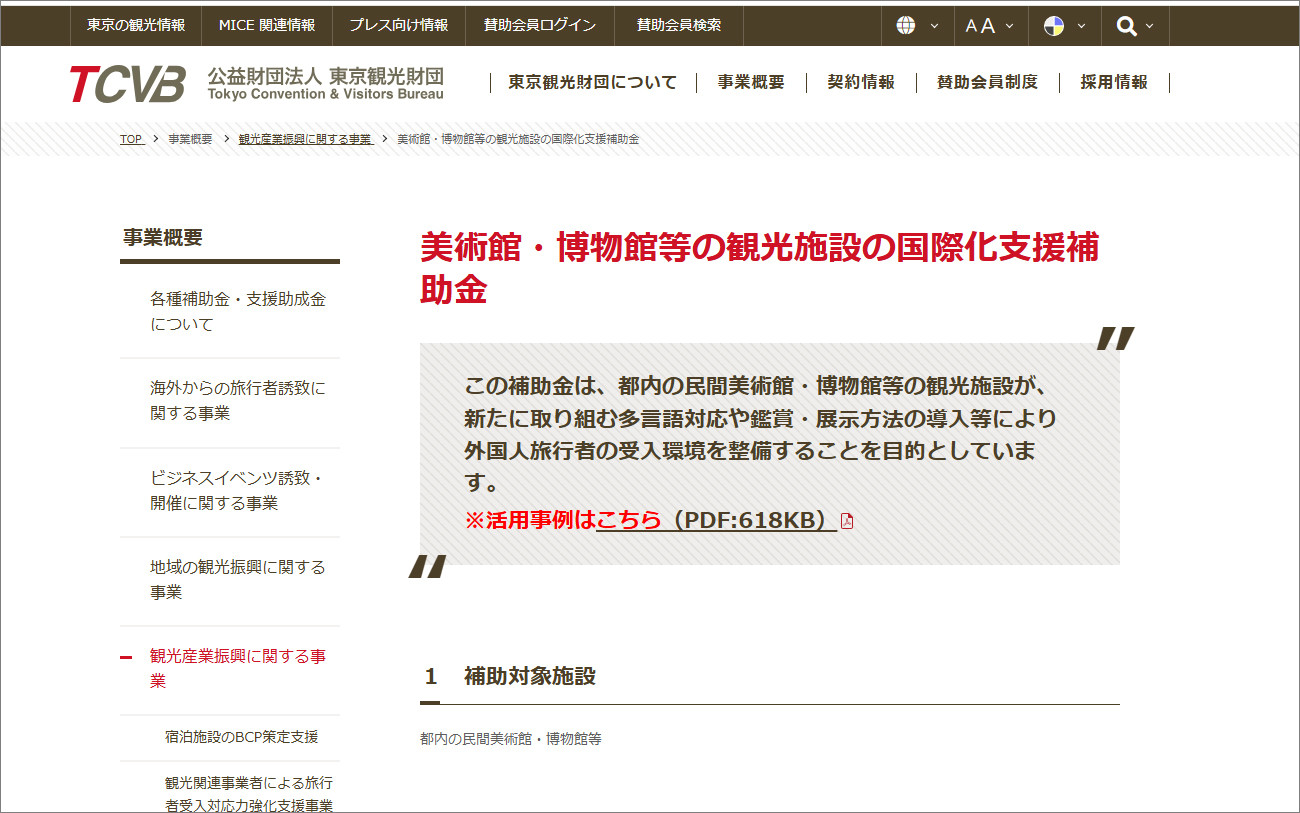Screen dimensions: 1300x813
Task: Click the PDF icon beside 618KB link
Action: pyautogui.click(x=847, y=521)
